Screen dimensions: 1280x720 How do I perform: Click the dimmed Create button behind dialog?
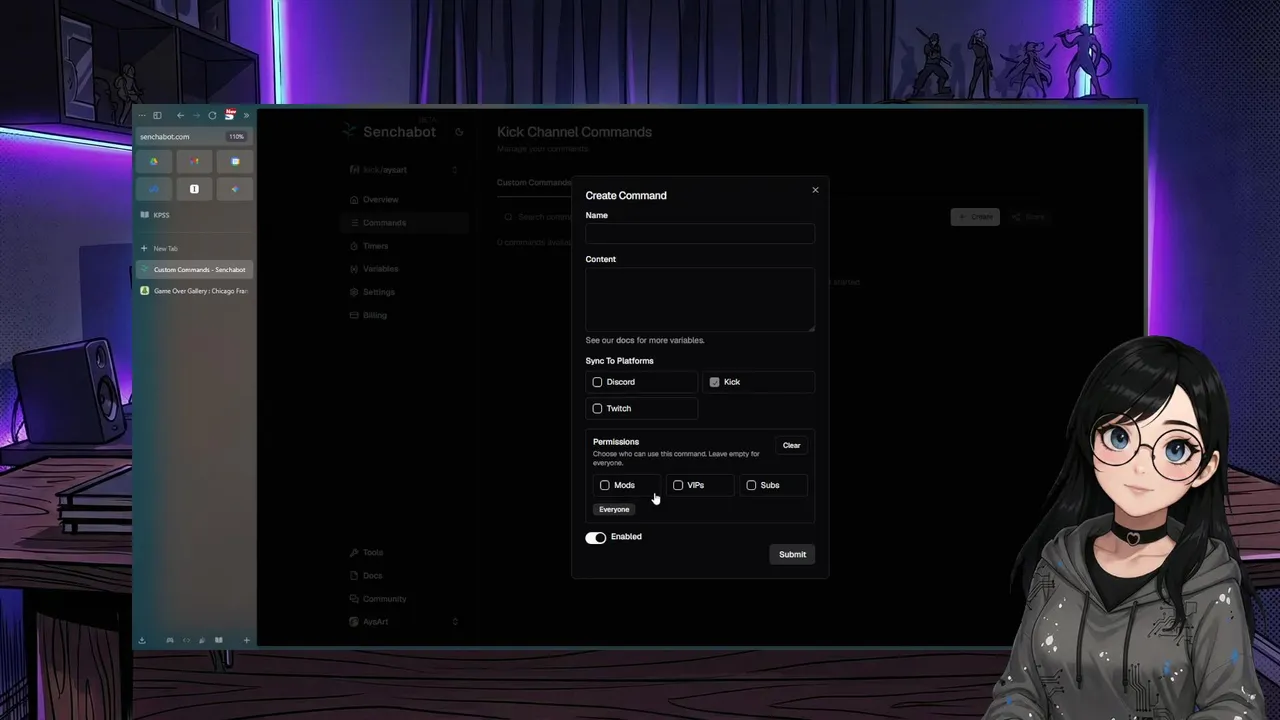point(975,217)
